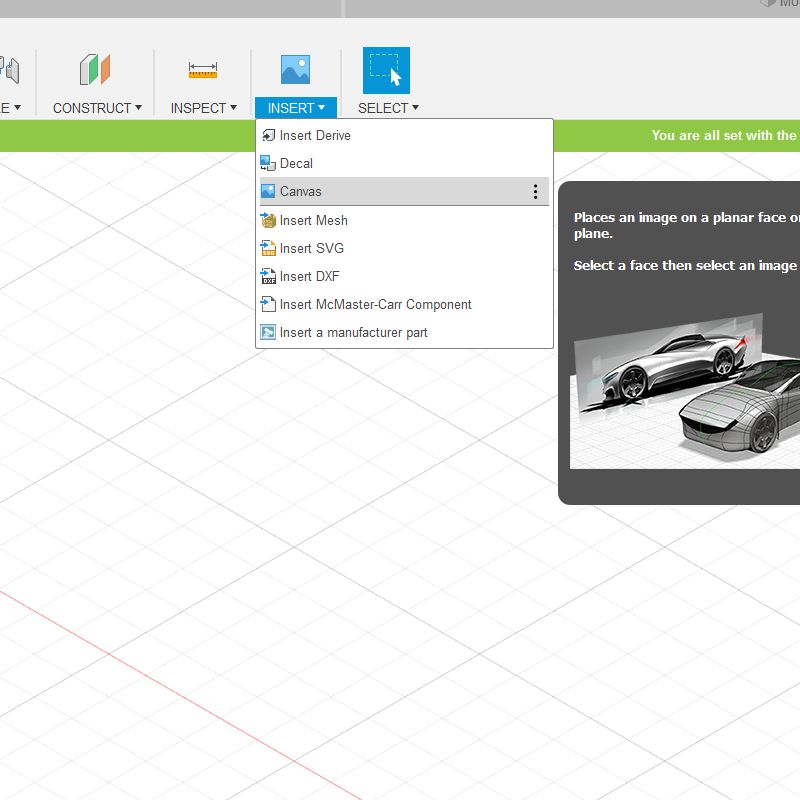Choose Insert McMaster-Carr Component entry
This screenshot has height=800, width=800.
(404, 305)
